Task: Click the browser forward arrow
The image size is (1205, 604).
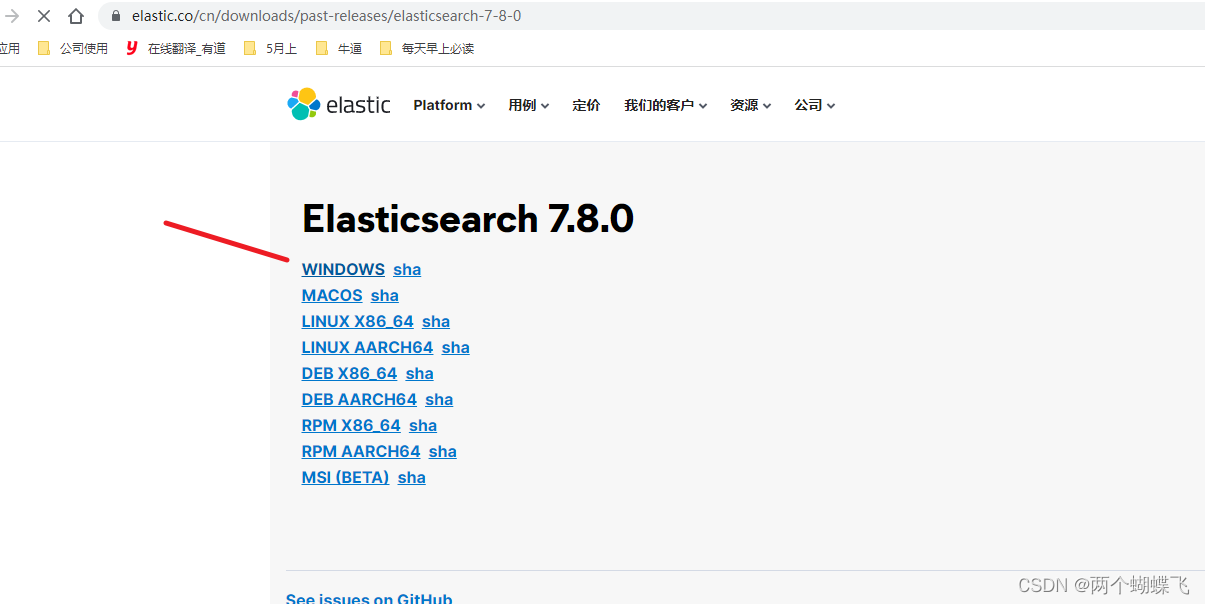Action: coord(12,16)
